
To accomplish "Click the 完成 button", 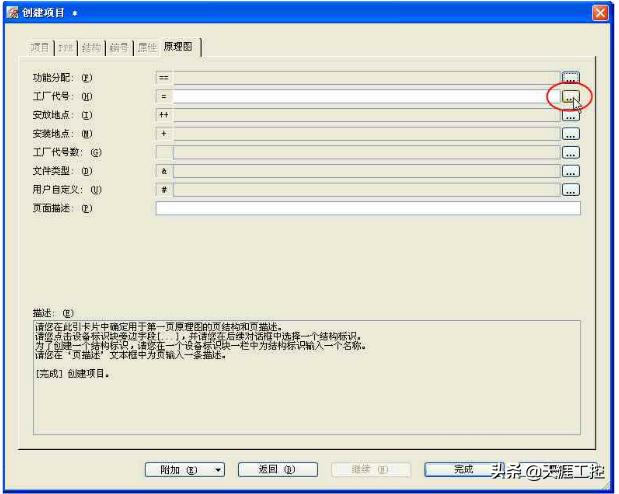I will [463, 470].
